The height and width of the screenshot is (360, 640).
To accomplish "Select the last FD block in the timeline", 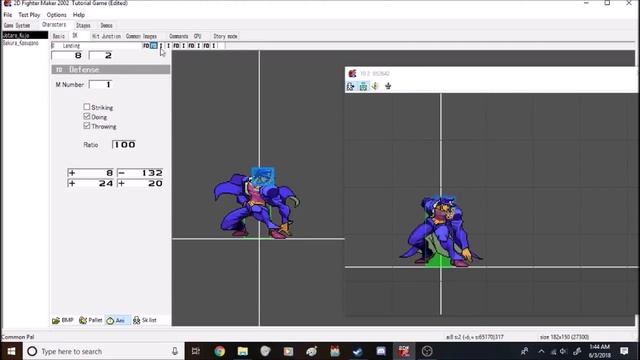I will pos(207,46).
